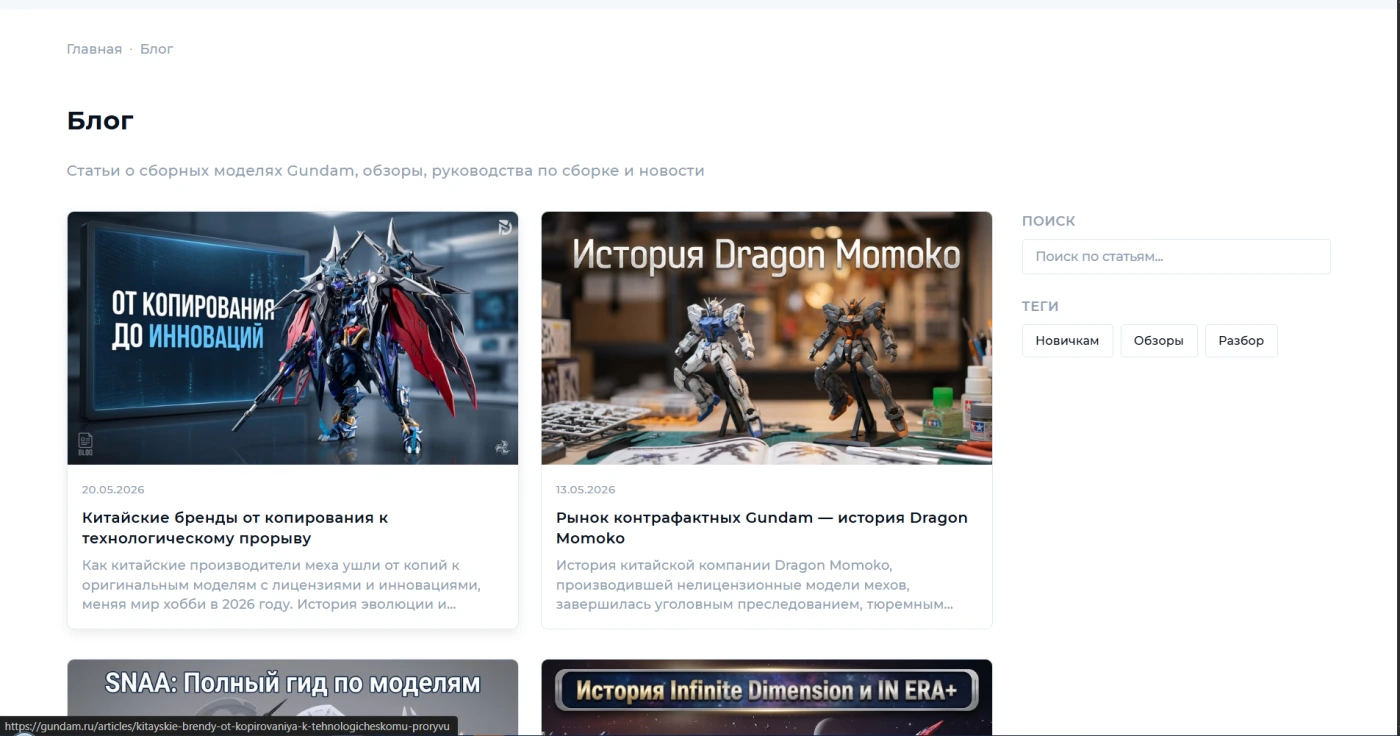Image resolution: width=1400 pixels, height=736 pixels.
Task: Filter articles by the Разбор tag
Action: (x=1241, y=340)
